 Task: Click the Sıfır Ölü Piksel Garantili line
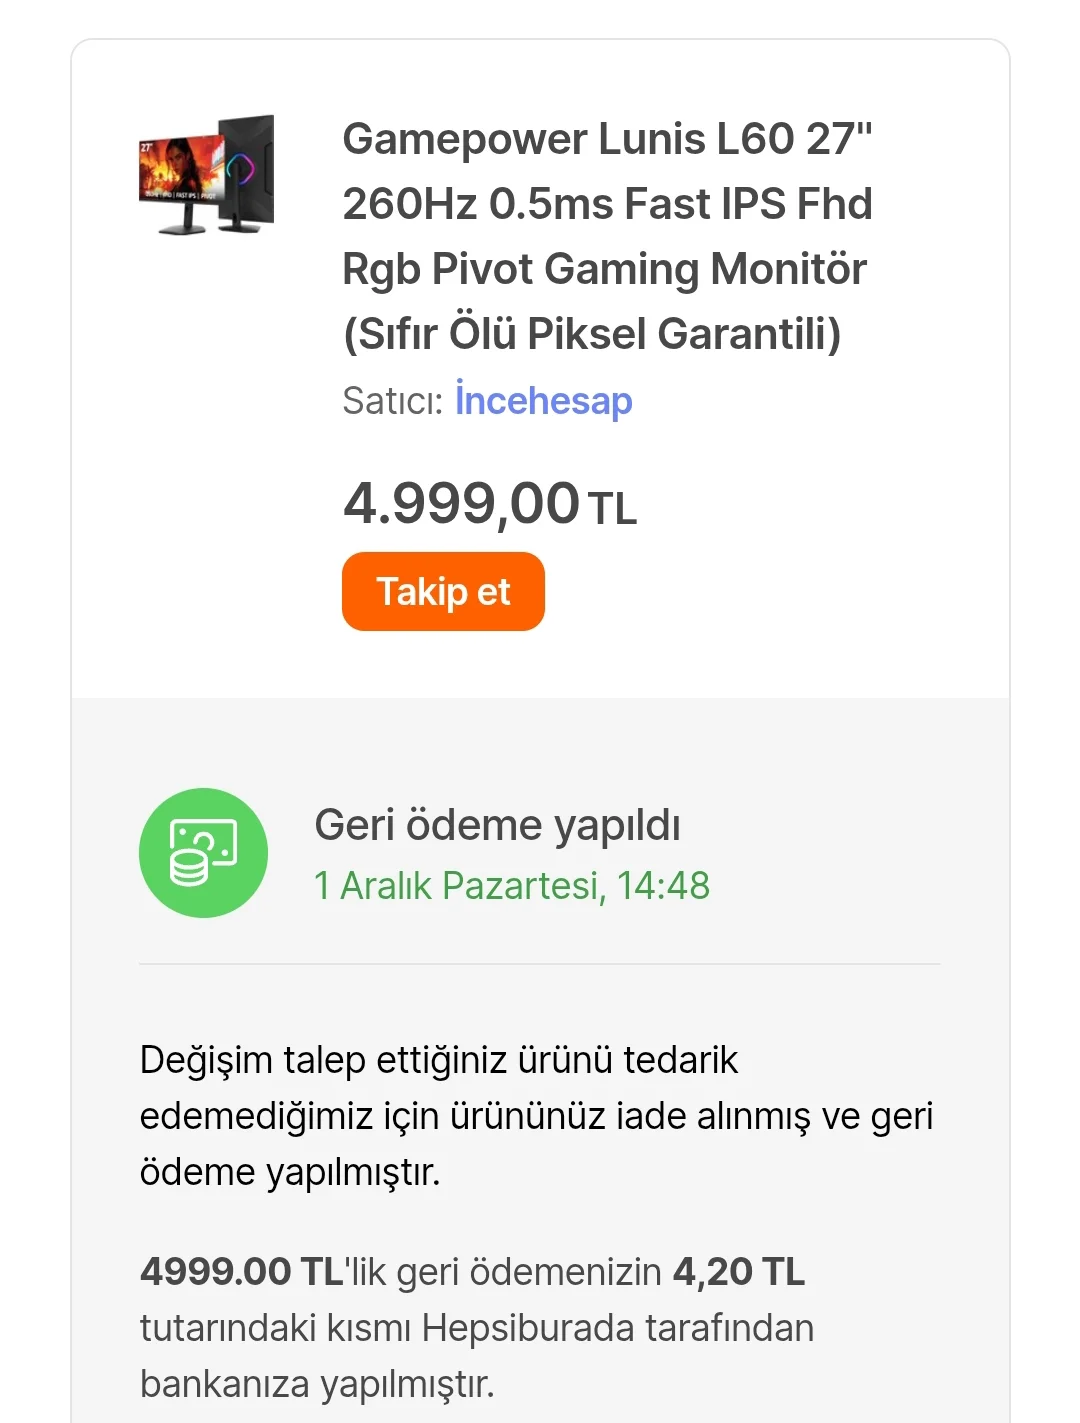point(591,334)
